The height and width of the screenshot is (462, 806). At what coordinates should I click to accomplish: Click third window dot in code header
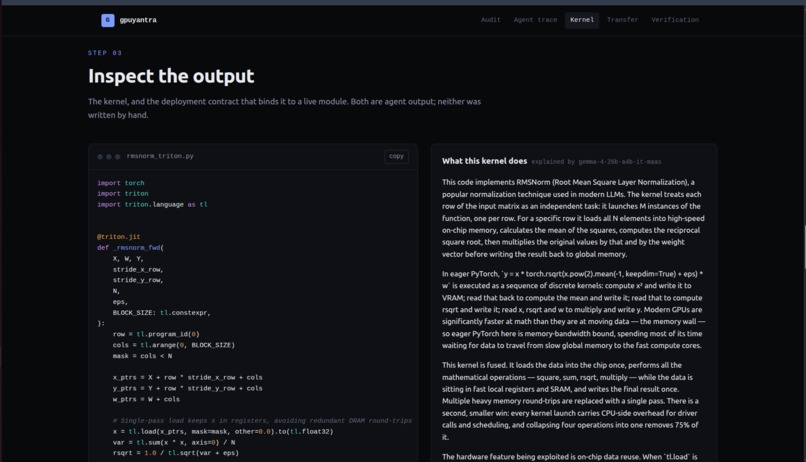[x=117, y=157]
